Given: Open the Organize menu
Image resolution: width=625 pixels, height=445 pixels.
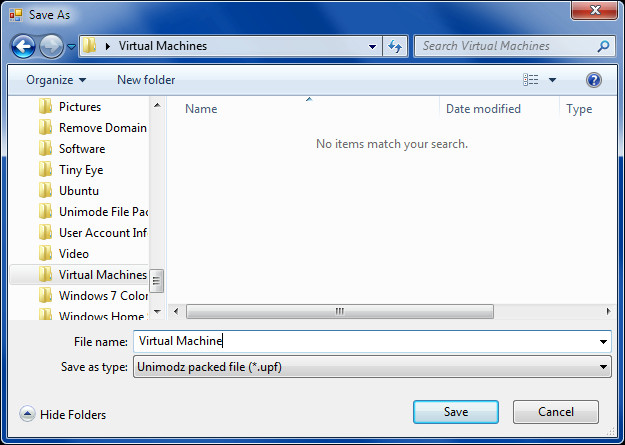Looking at the screenshot, I should 56,80.
